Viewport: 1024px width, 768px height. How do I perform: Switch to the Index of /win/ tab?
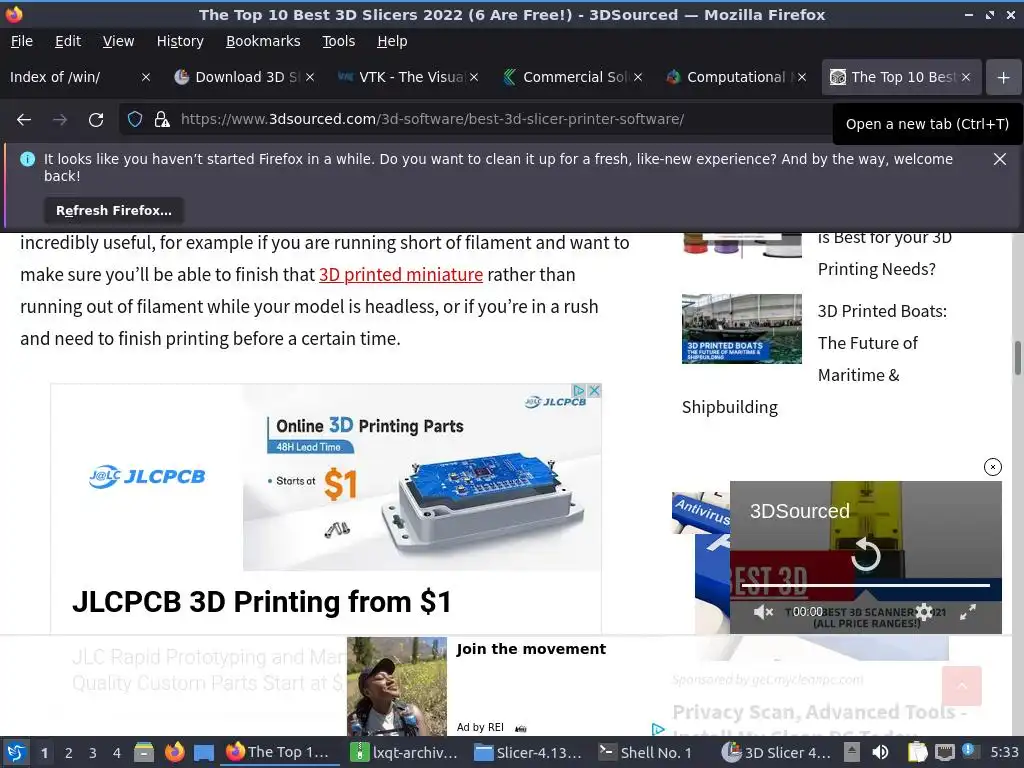click(x=72, y=77)
